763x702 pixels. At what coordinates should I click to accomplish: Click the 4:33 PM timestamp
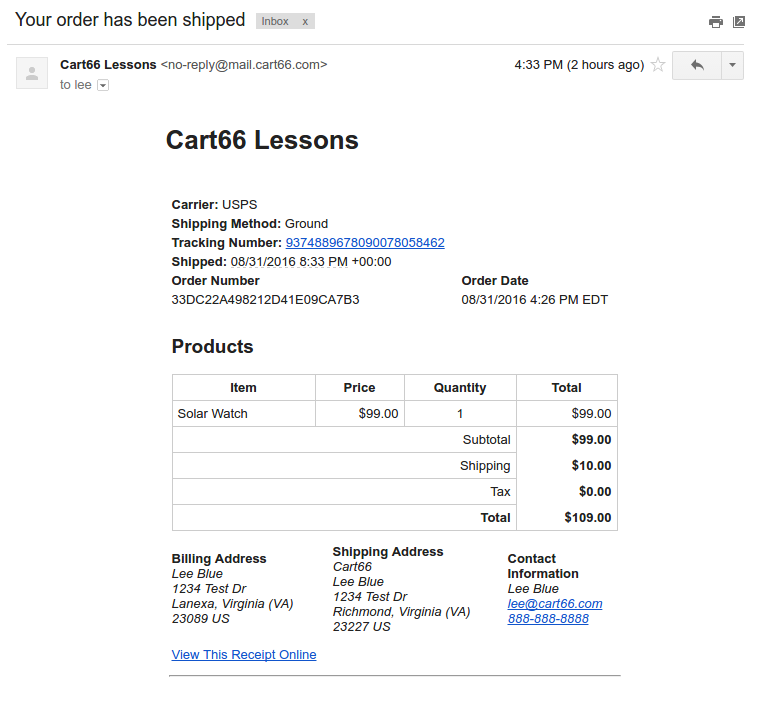579,65
